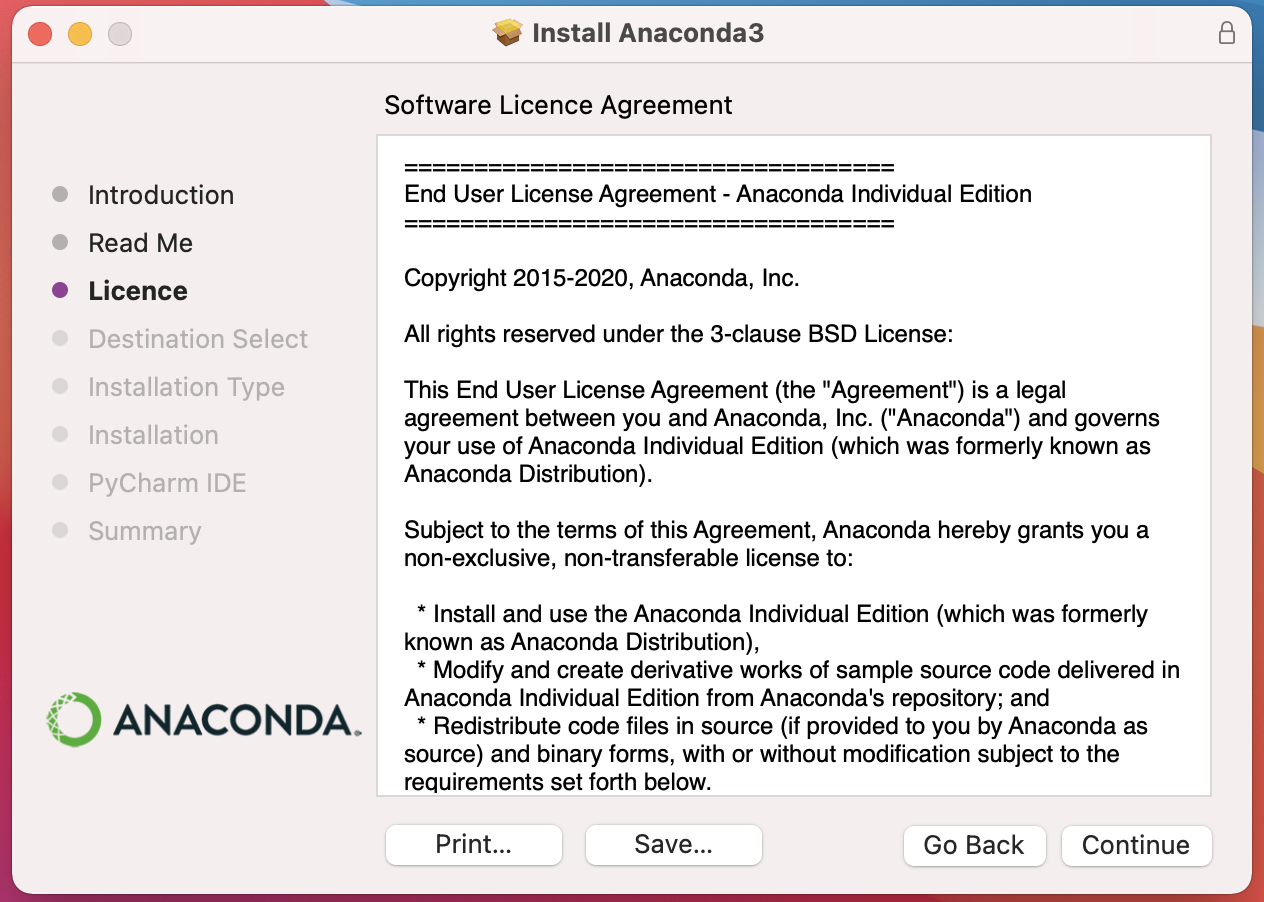Click the bullet next to Summary

point(57,530)
